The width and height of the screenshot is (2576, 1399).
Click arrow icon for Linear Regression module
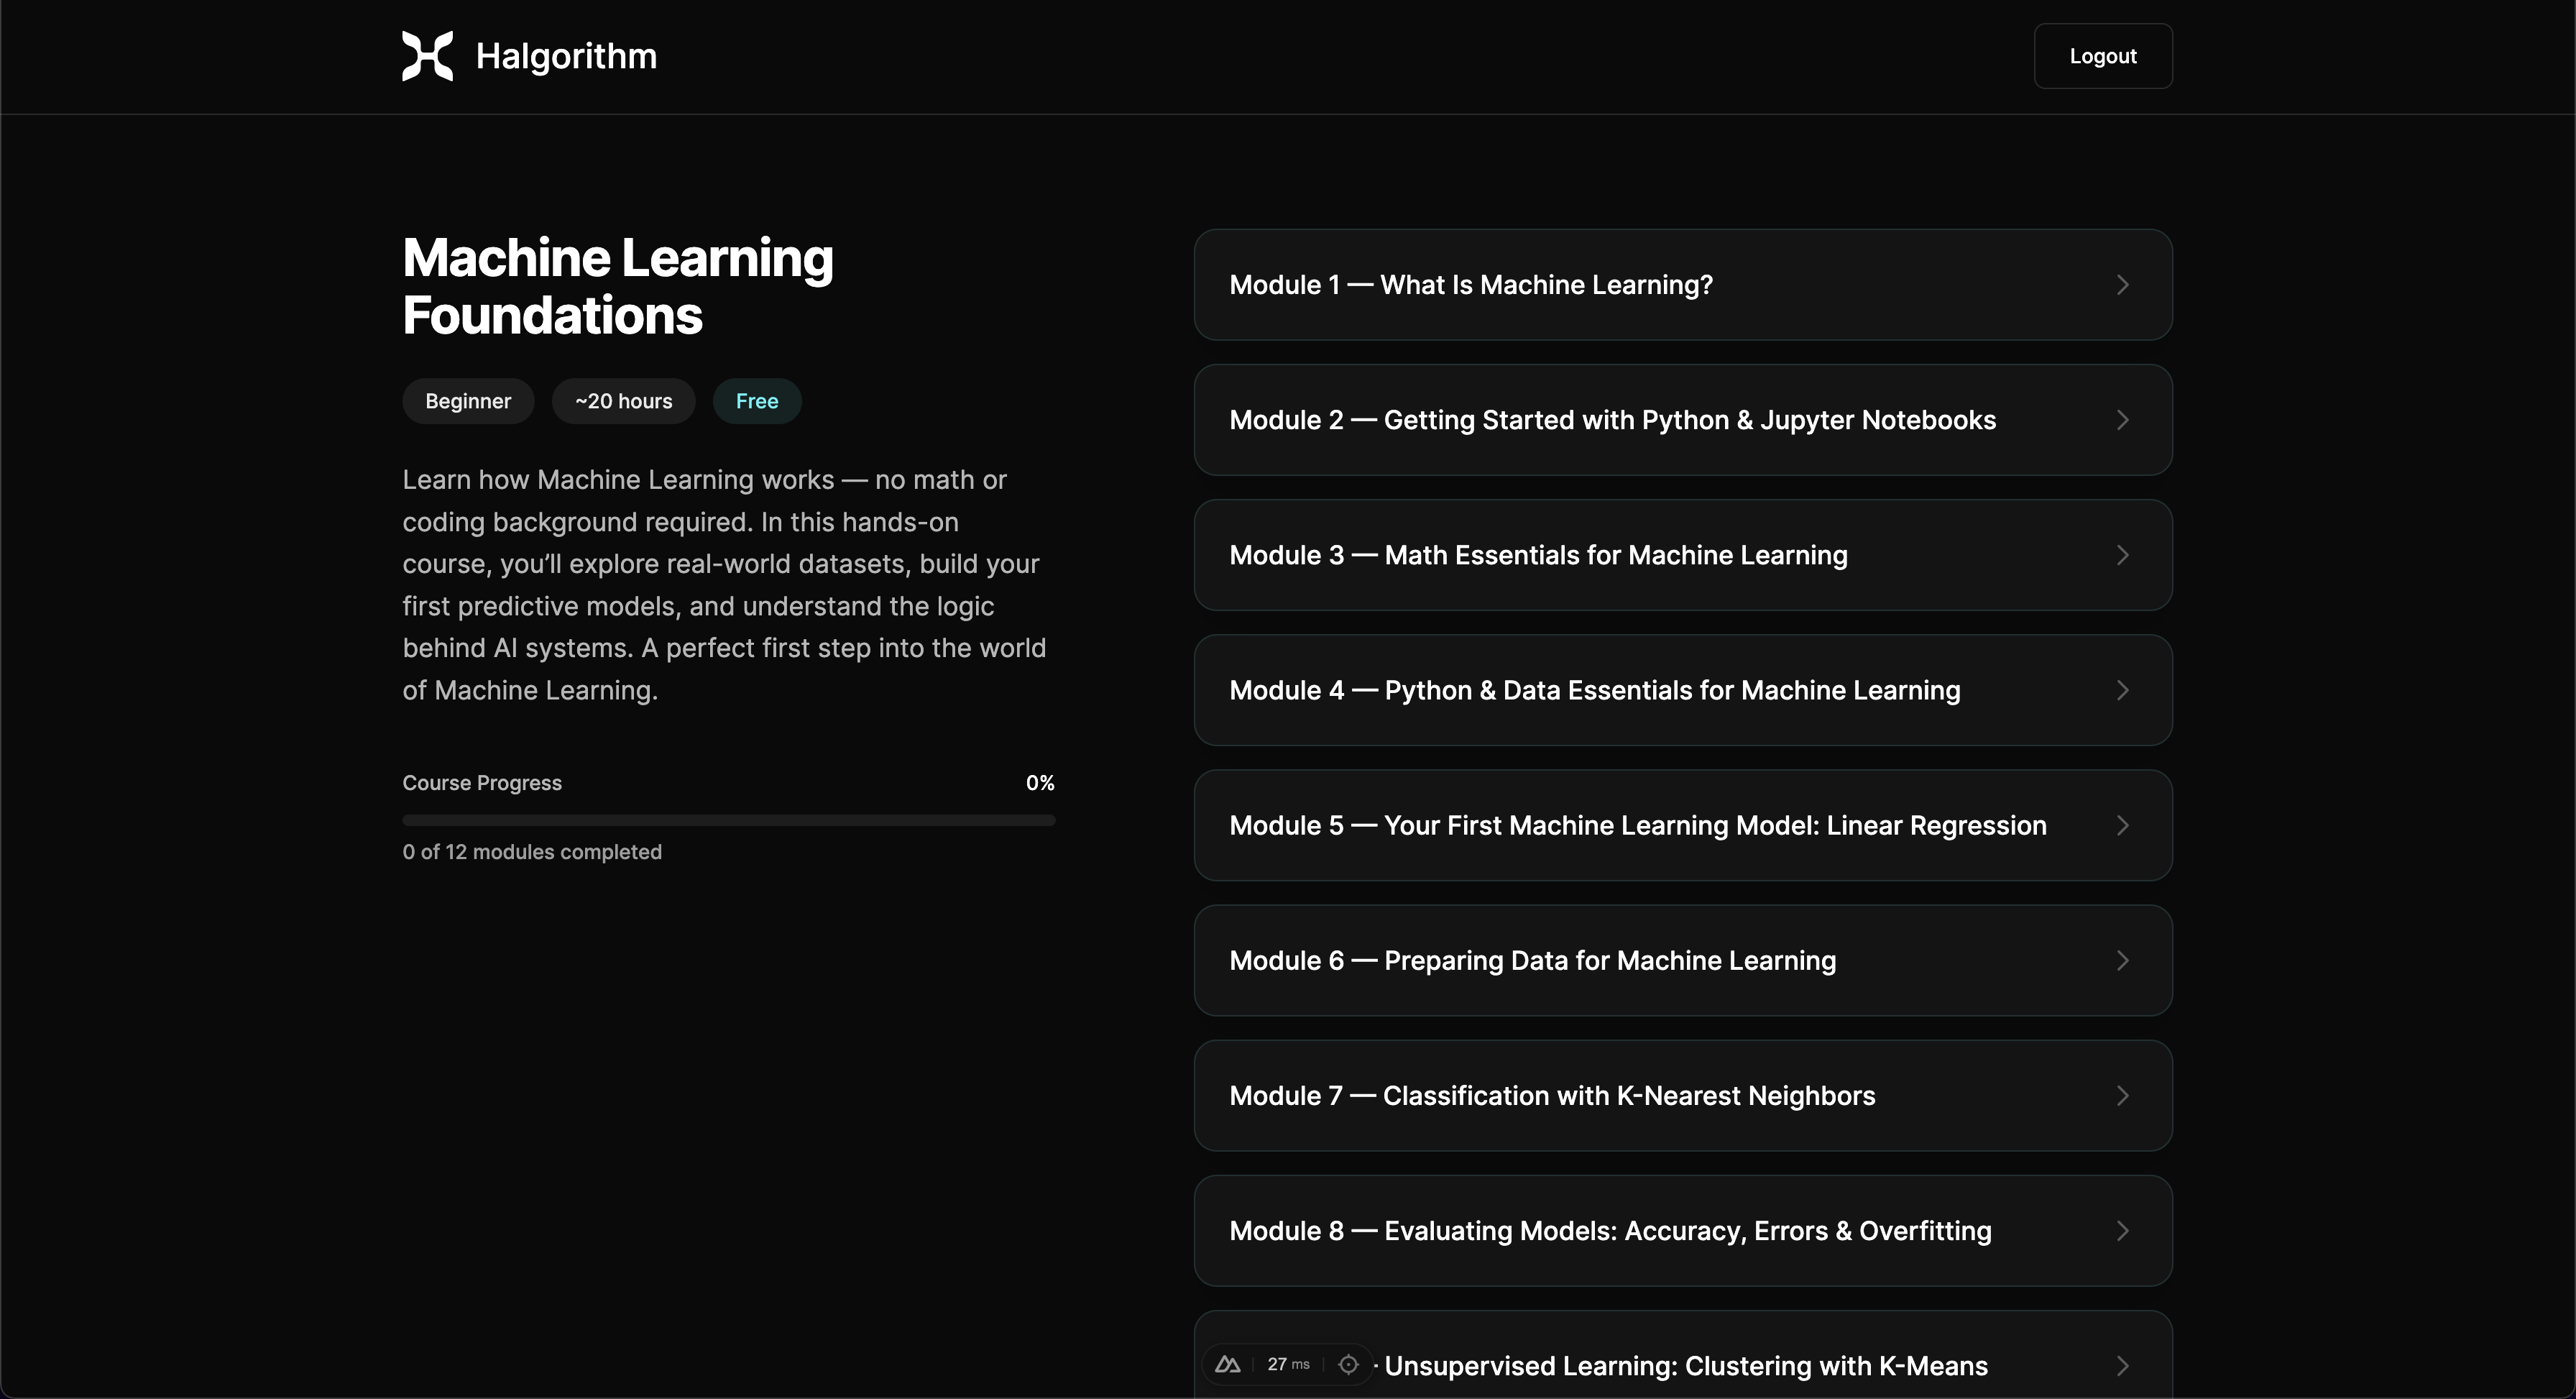click(2122, 825)
